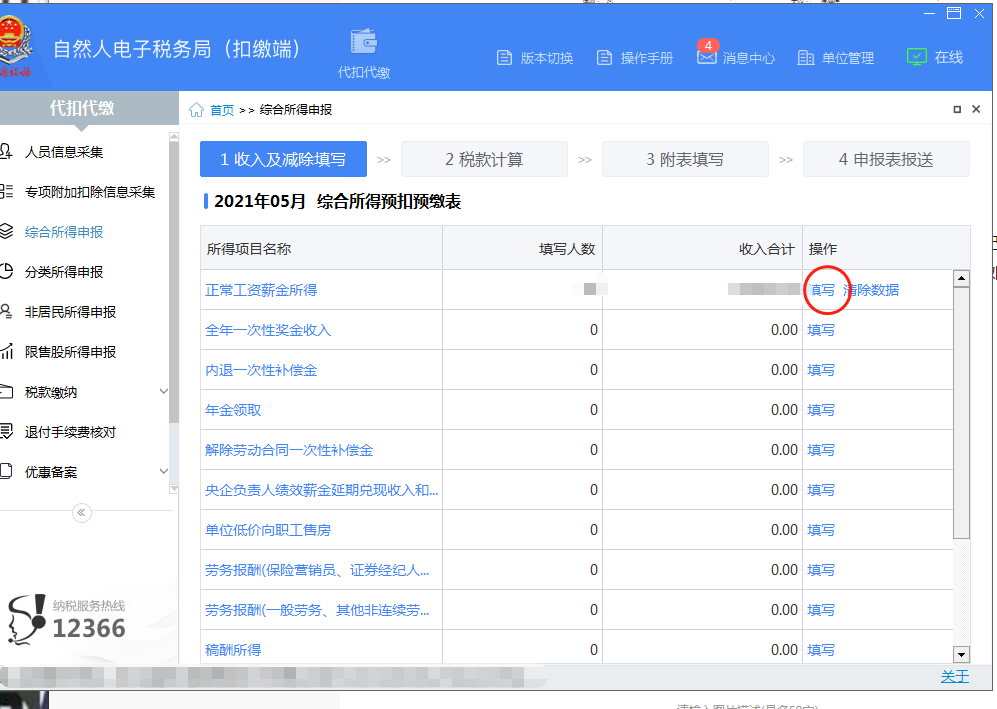This screenshot has height=709, width=997.
Task: Click 填写 for 年金领取
Action: [821, 410]
